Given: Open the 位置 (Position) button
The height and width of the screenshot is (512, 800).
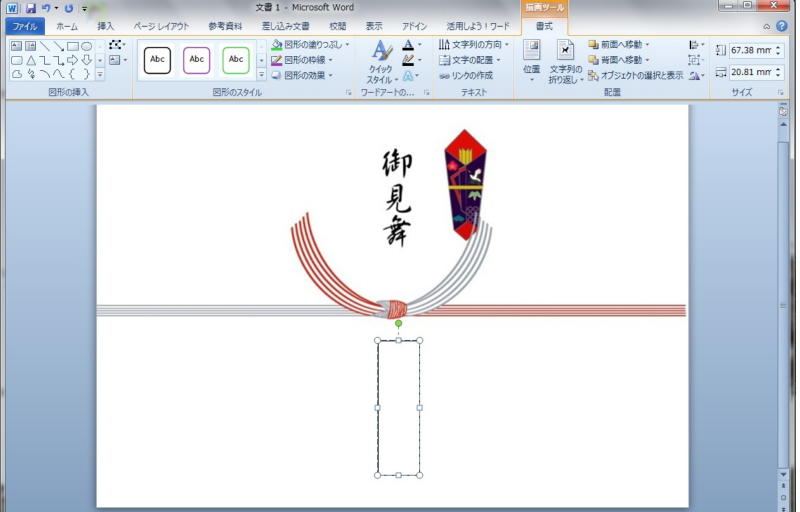Looking at the screenshot, I should [x=531, y=60].
